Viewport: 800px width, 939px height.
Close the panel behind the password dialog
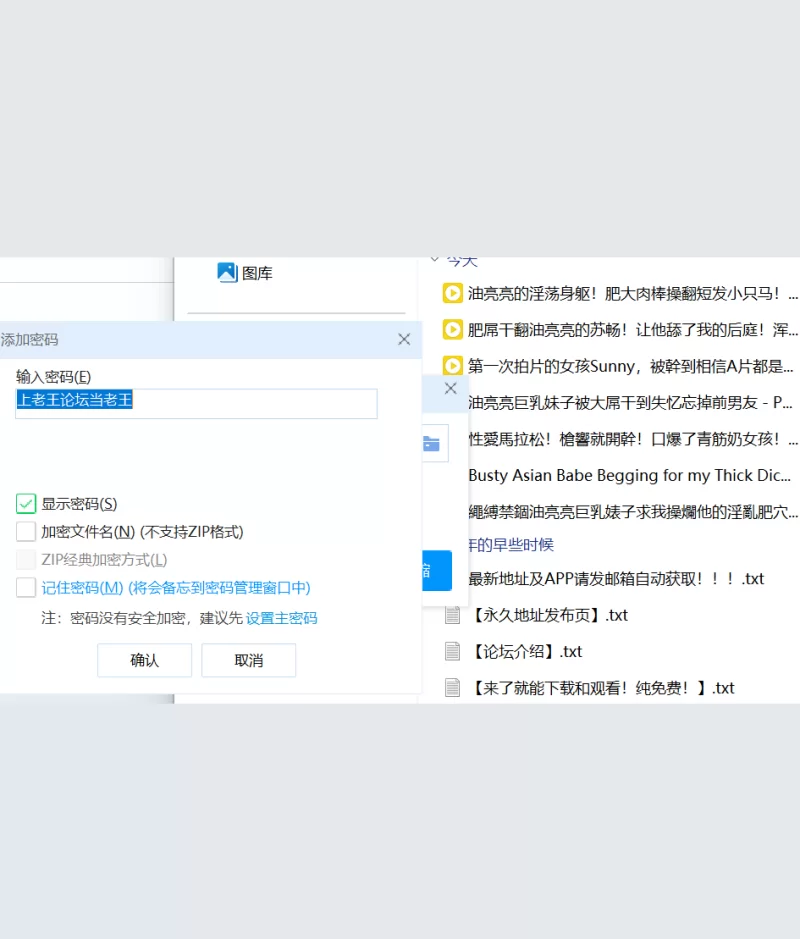click(x=451, y=388)
